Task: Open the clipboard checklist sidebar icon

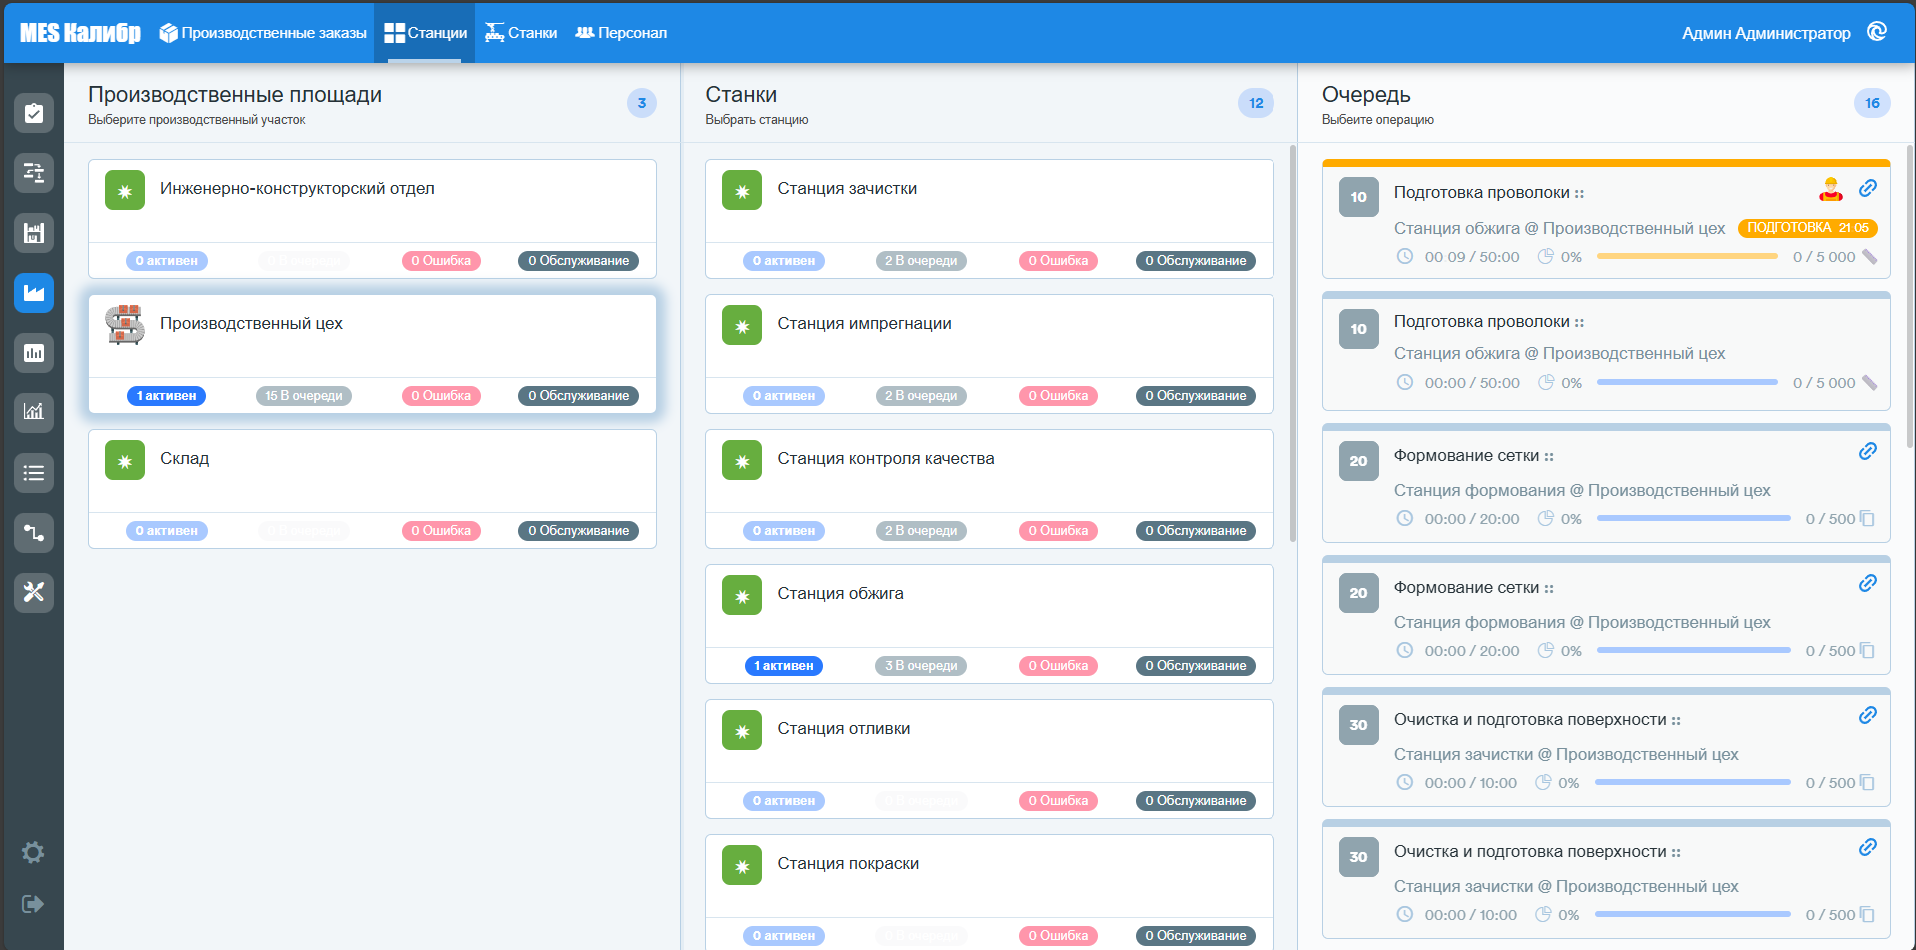Action: 34,113
